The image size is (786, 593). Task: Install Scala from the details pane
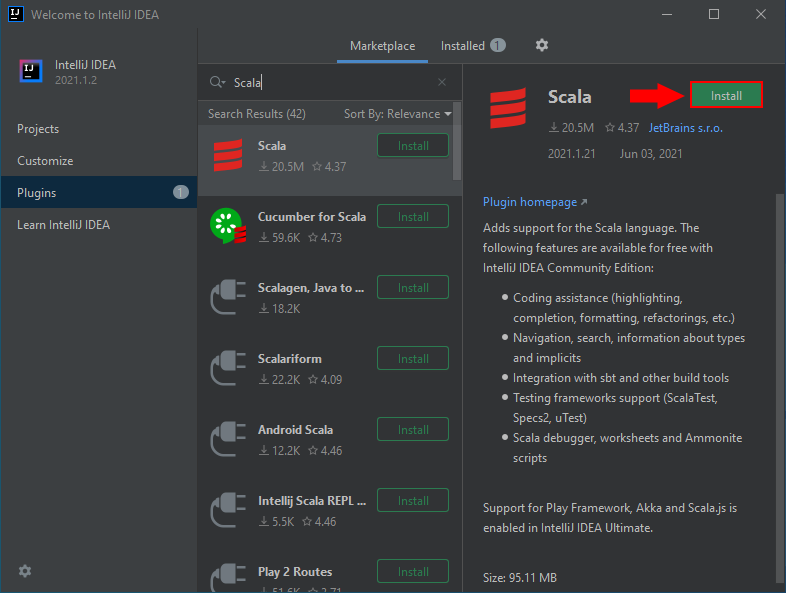[x=726, y=95]
